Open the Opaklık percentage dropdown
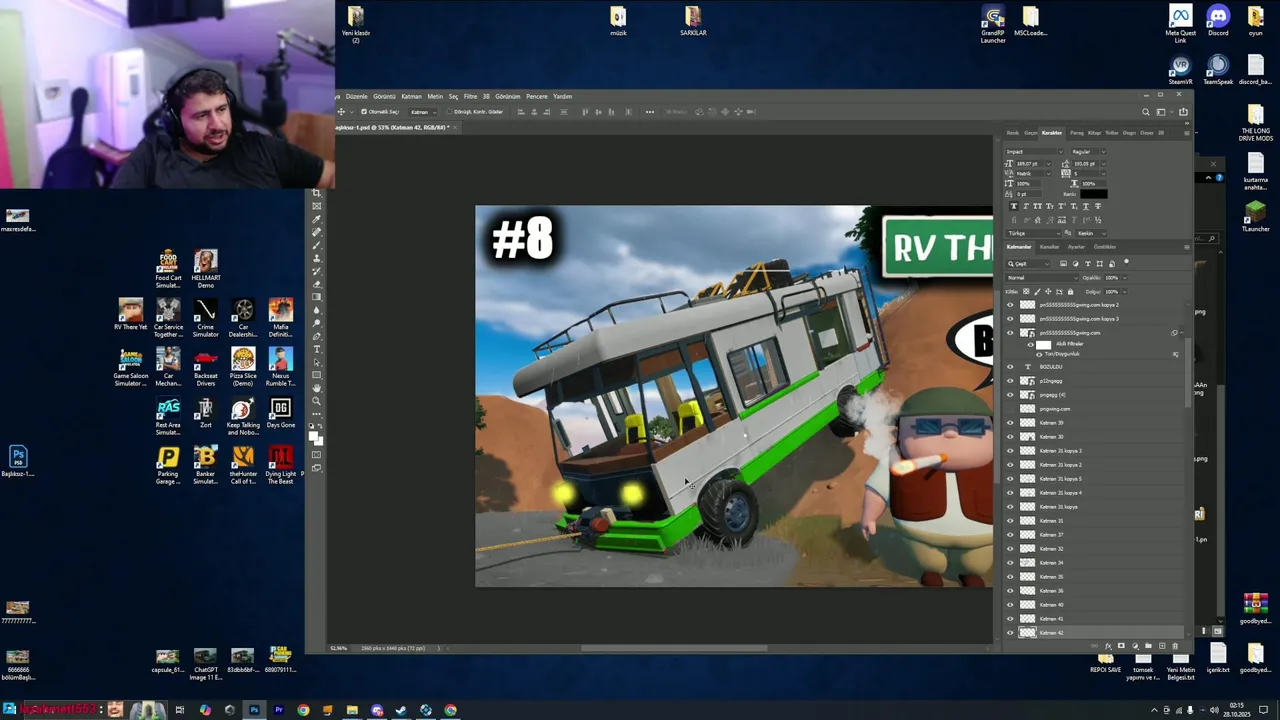The width and height of the screenshot is (1280, 720). click(x=1124, y=278)
